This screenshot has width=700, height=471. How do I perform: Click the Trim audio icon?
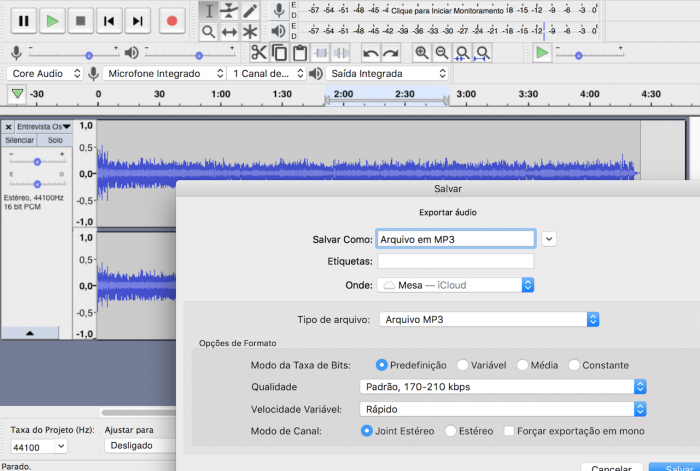[321, 53]
